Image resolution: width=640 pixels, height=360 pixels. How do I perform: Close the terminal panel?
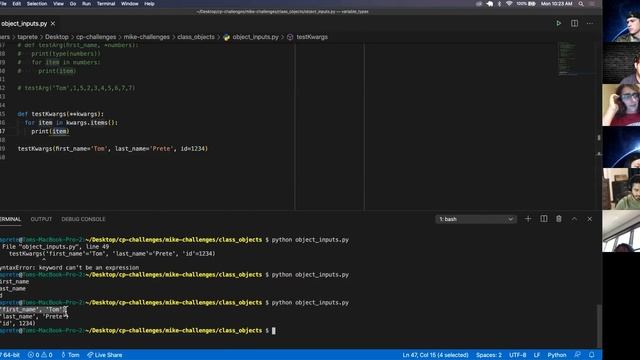click(x=589, y=219)
